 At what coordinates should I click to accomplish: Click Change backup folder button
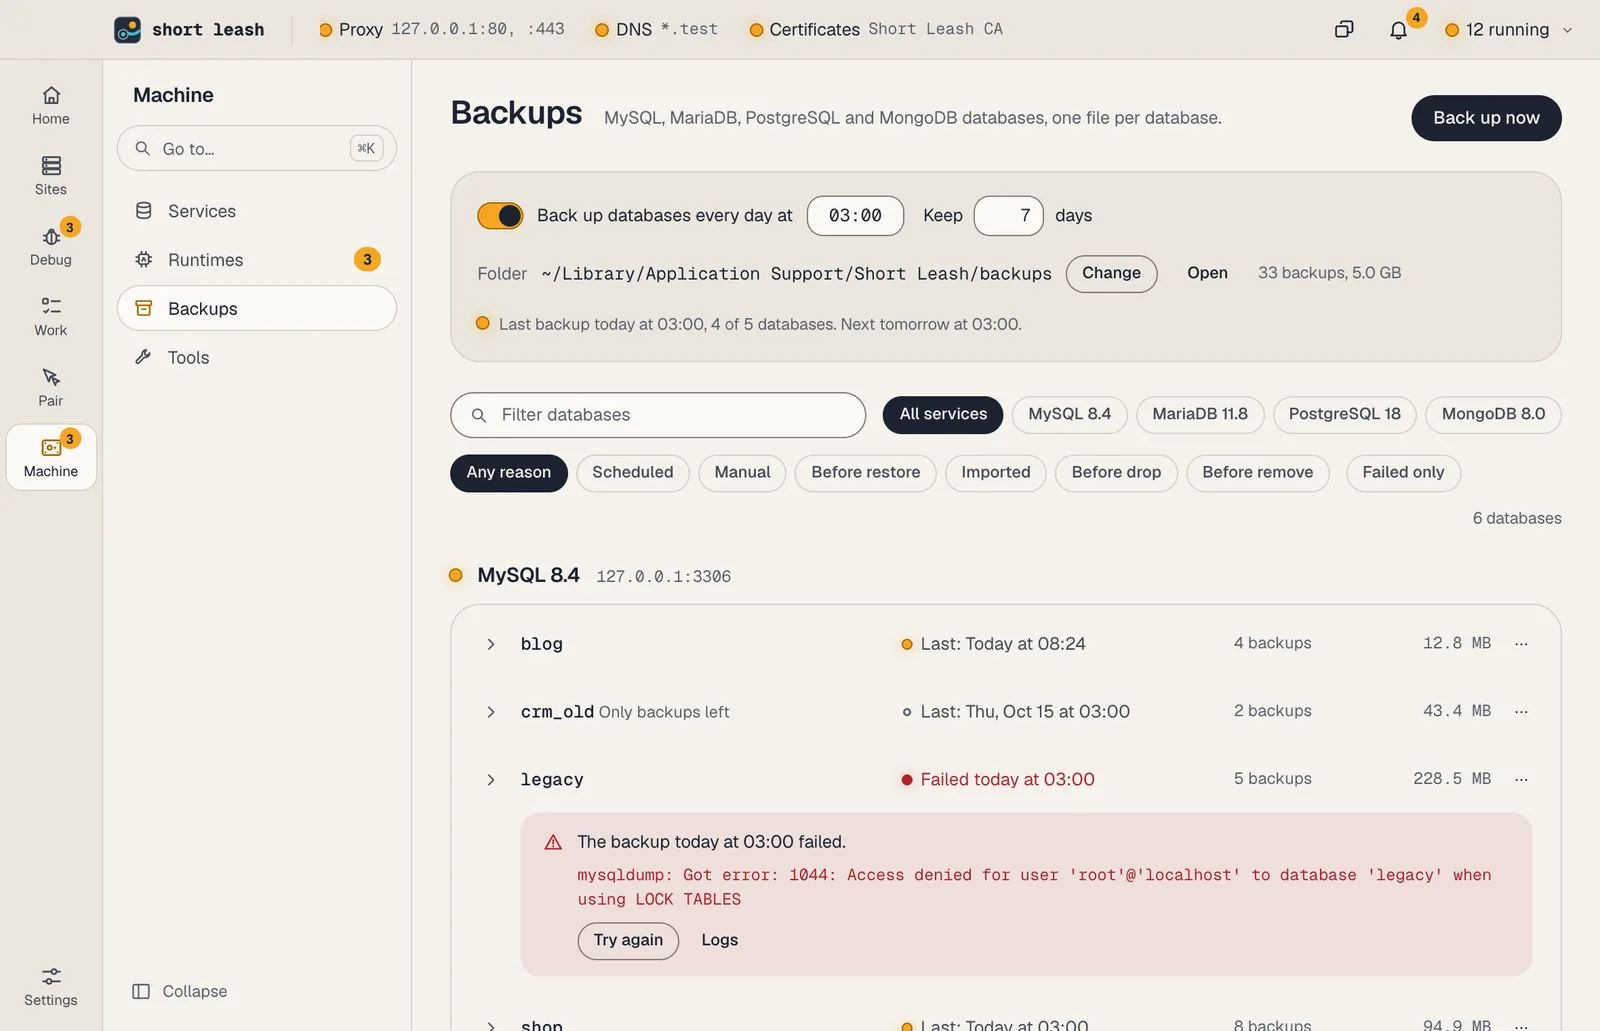point(1111,274)
